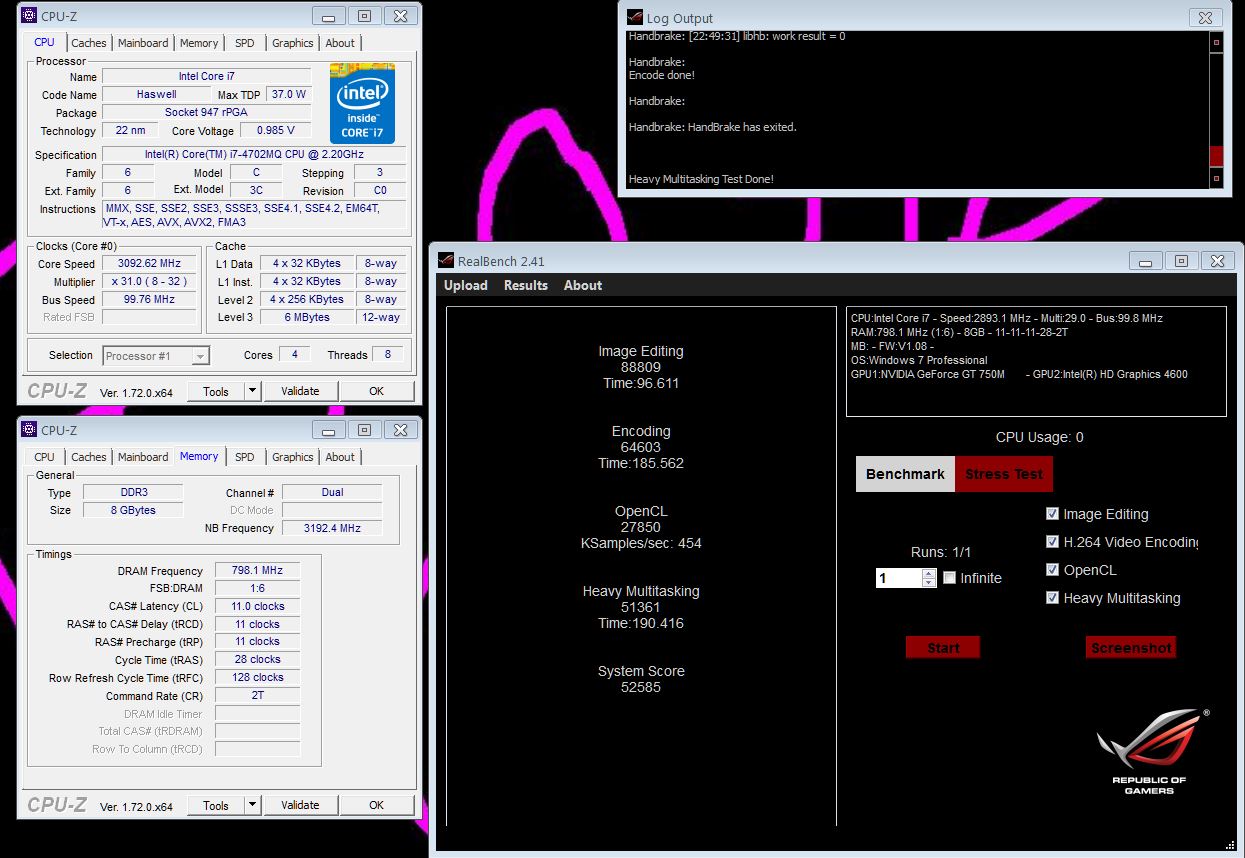Click the Start benchmark button

coord(943,647)
